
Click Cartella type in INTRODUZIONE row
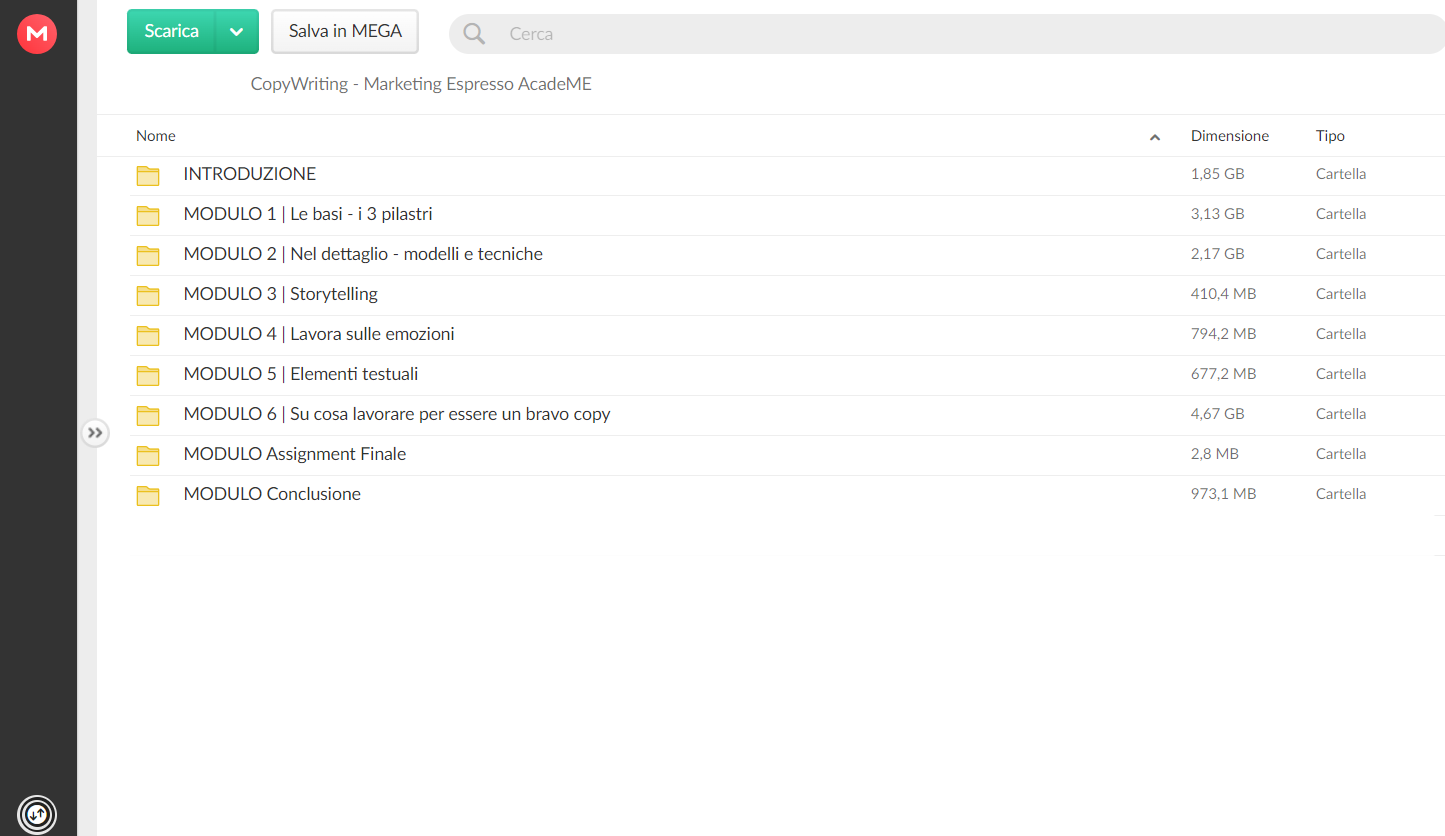pyautogui.click(x=1341, y=174)
